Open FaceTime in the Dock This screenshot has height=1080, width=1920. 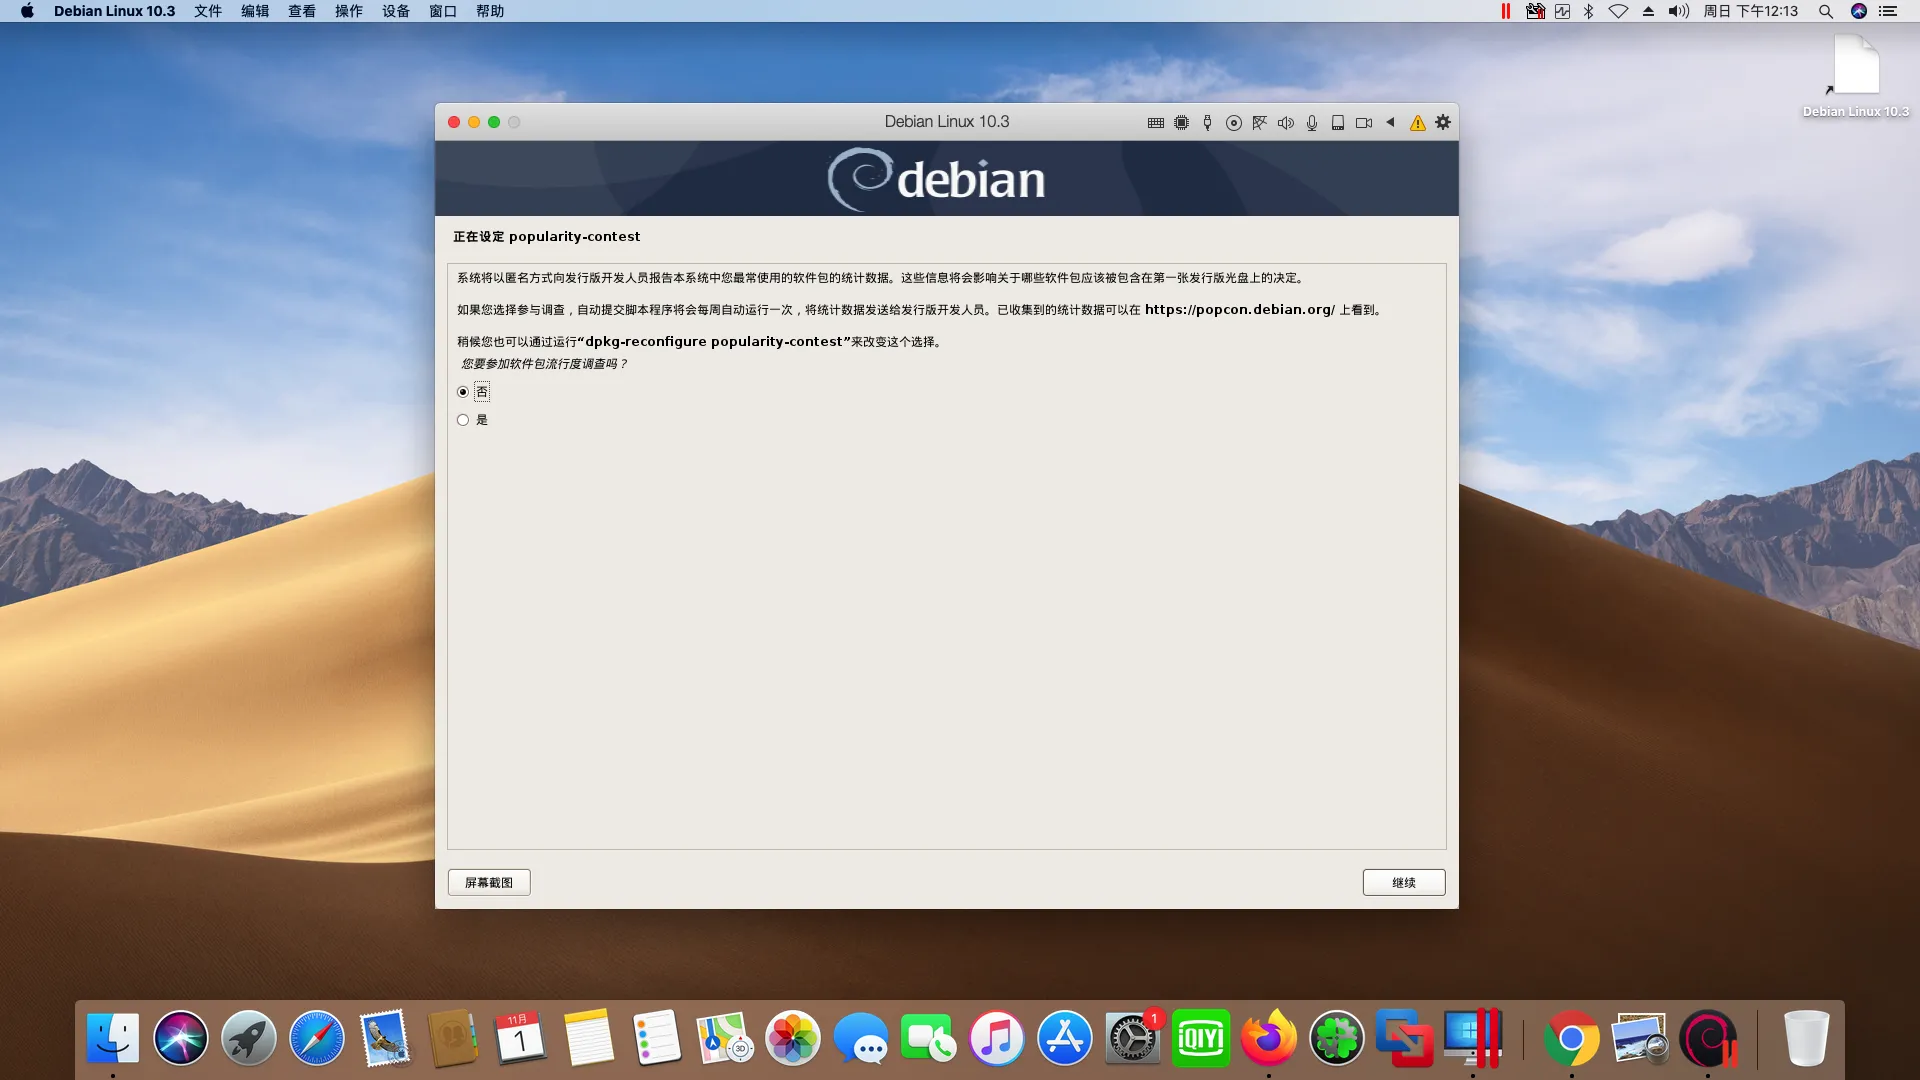tap(929, 1038)
